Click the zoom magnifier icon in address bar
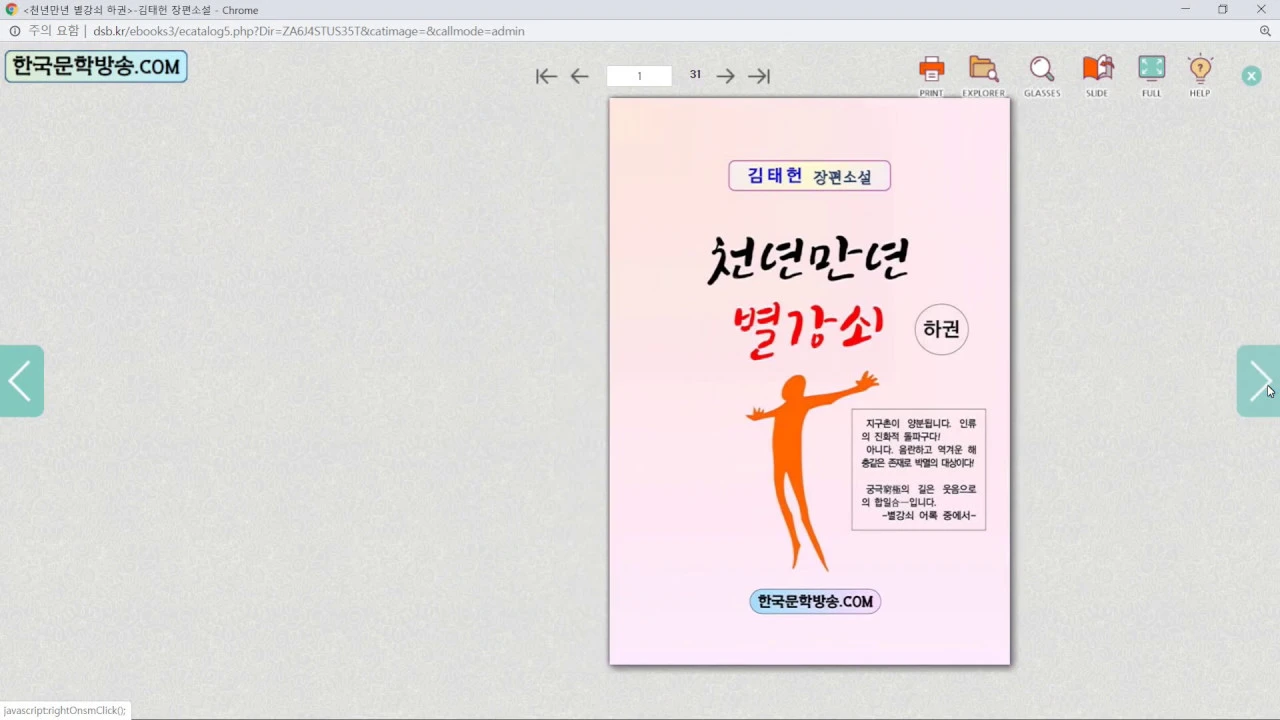1280x720 pixels. (1265, 31)
